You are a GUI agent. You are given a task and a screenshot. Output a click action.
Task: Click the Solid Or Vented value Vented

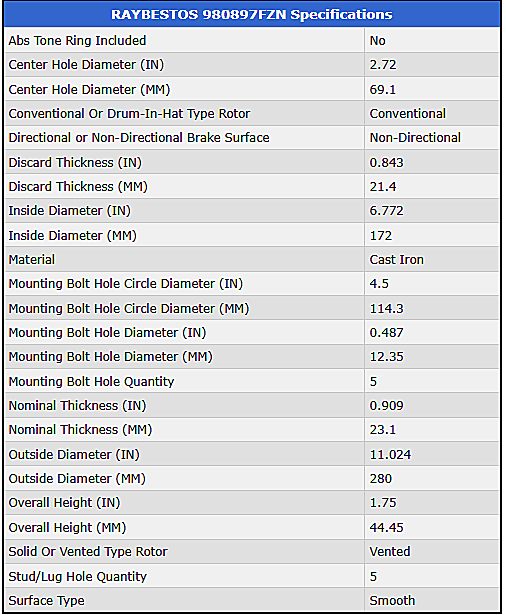390,551
